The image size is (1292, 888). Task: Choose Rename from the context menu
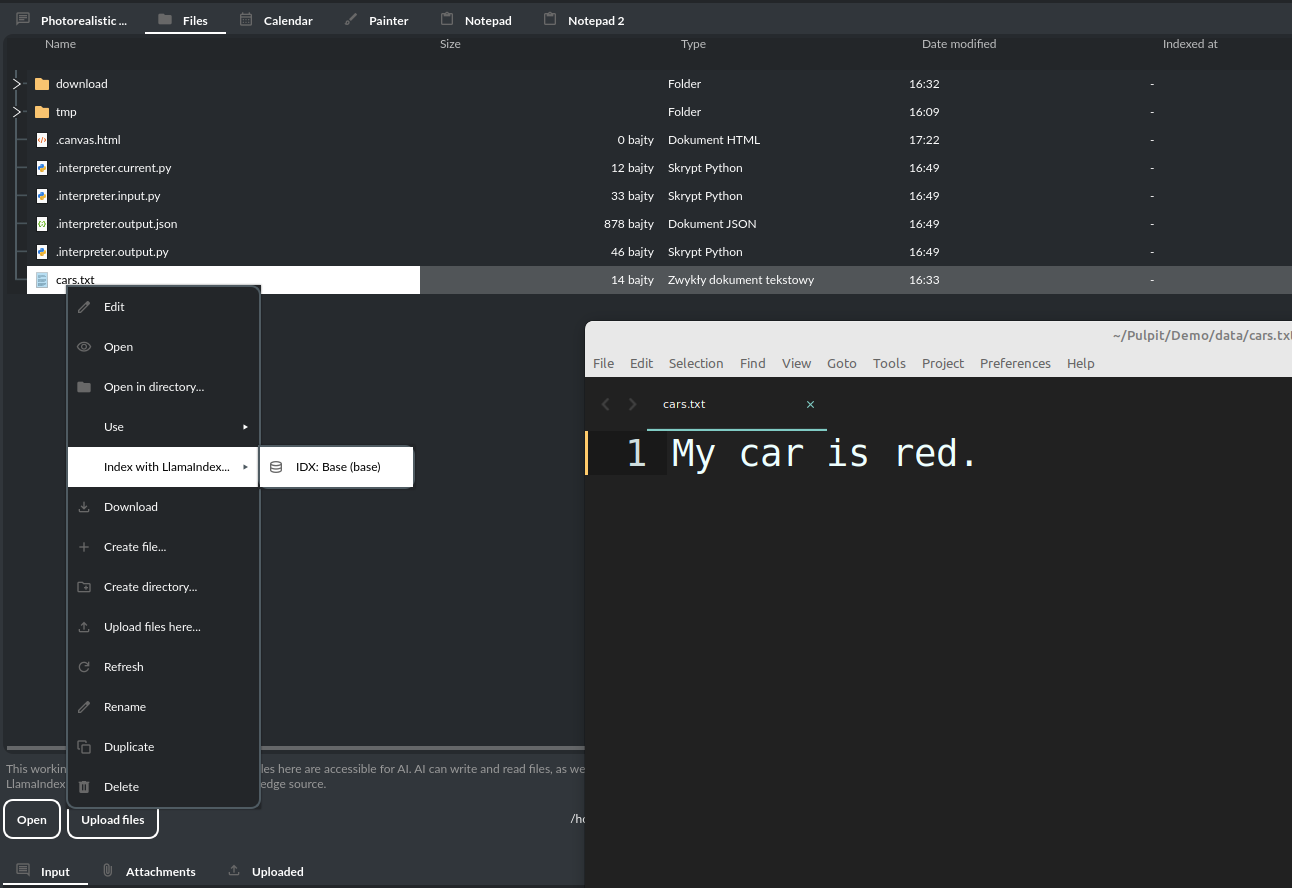point(125,707)
